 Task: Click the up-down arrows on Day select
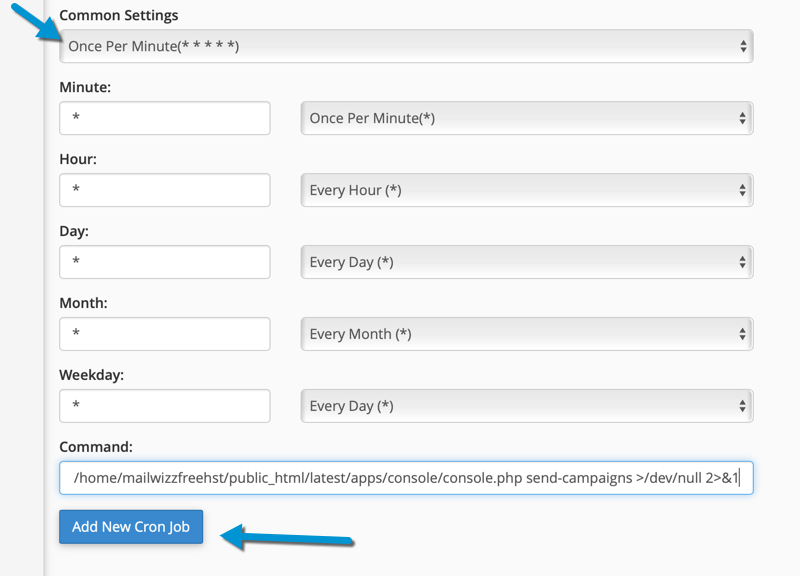pos(742,262)
